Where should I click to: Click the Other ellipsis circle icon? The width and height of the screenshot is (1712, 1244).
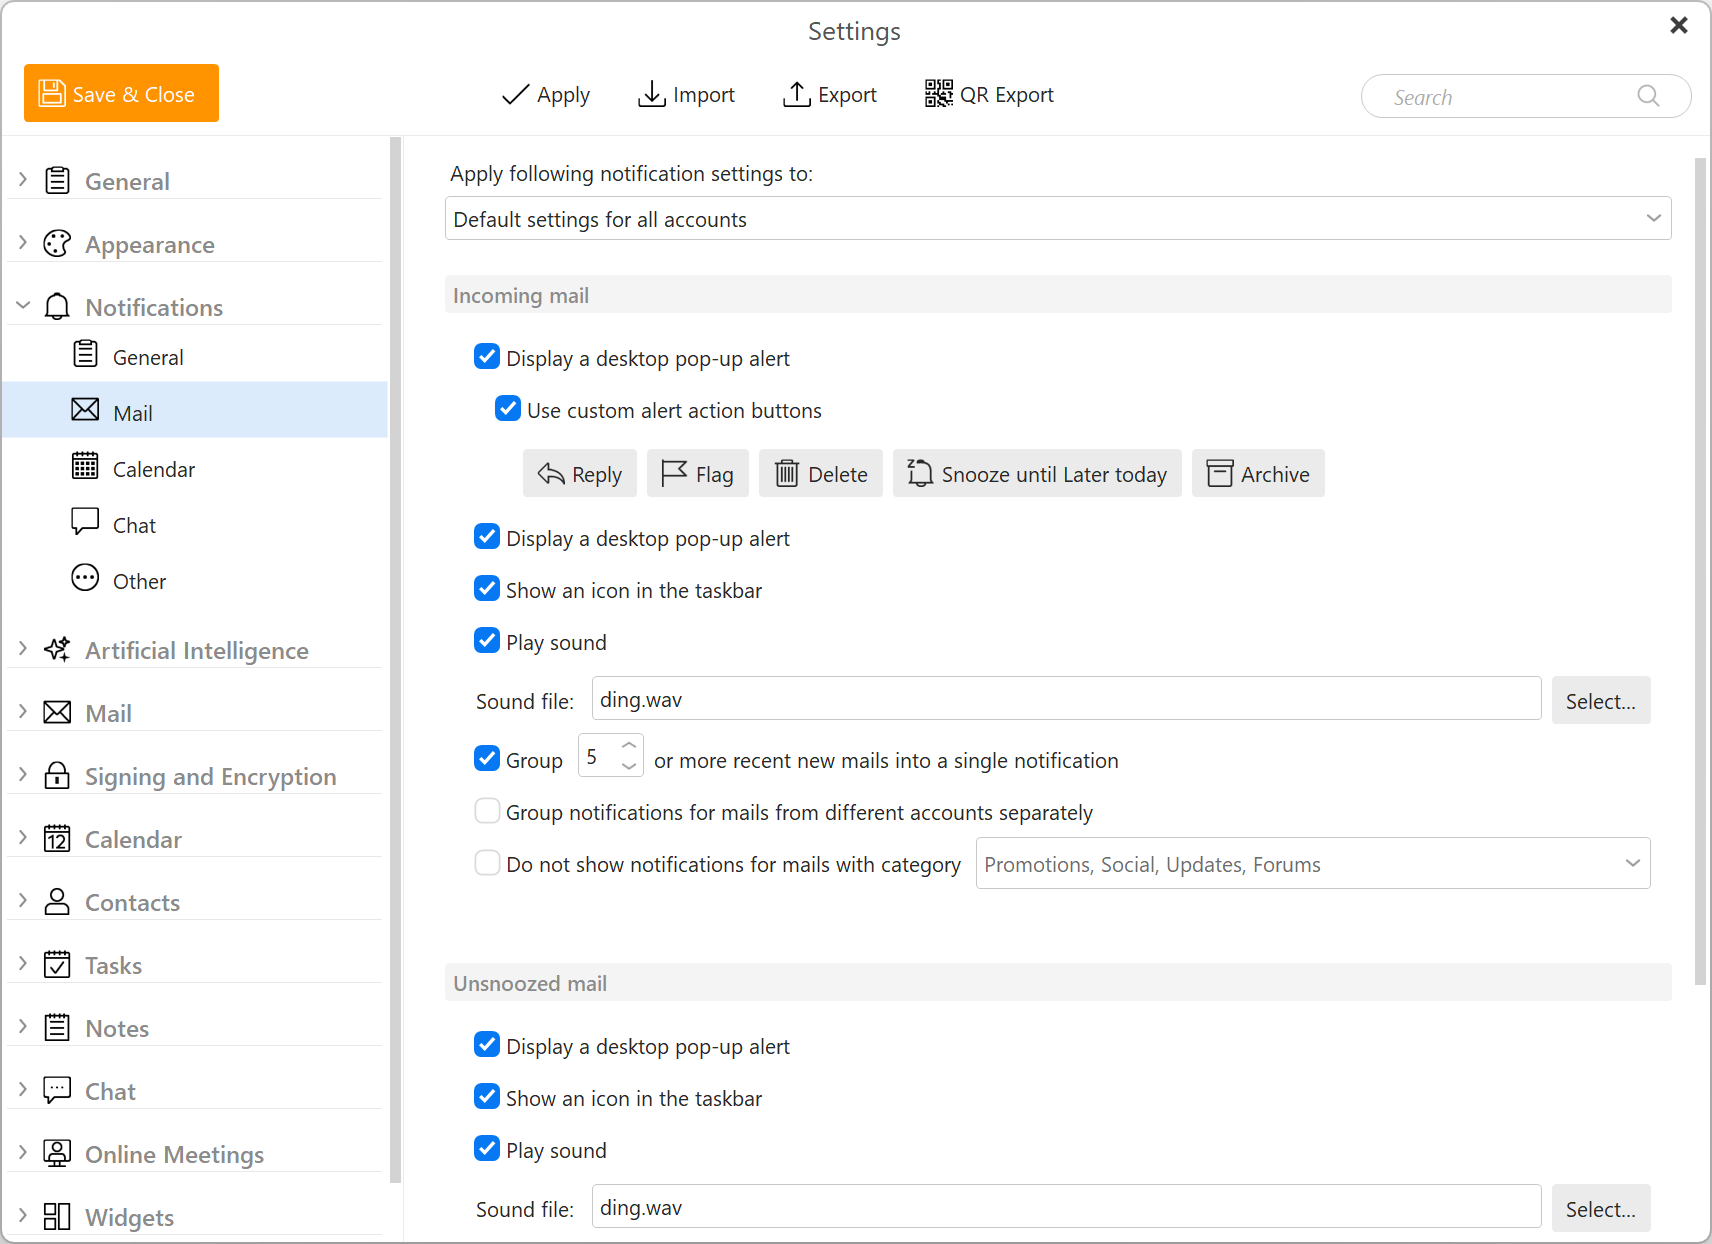click(85, 578)
